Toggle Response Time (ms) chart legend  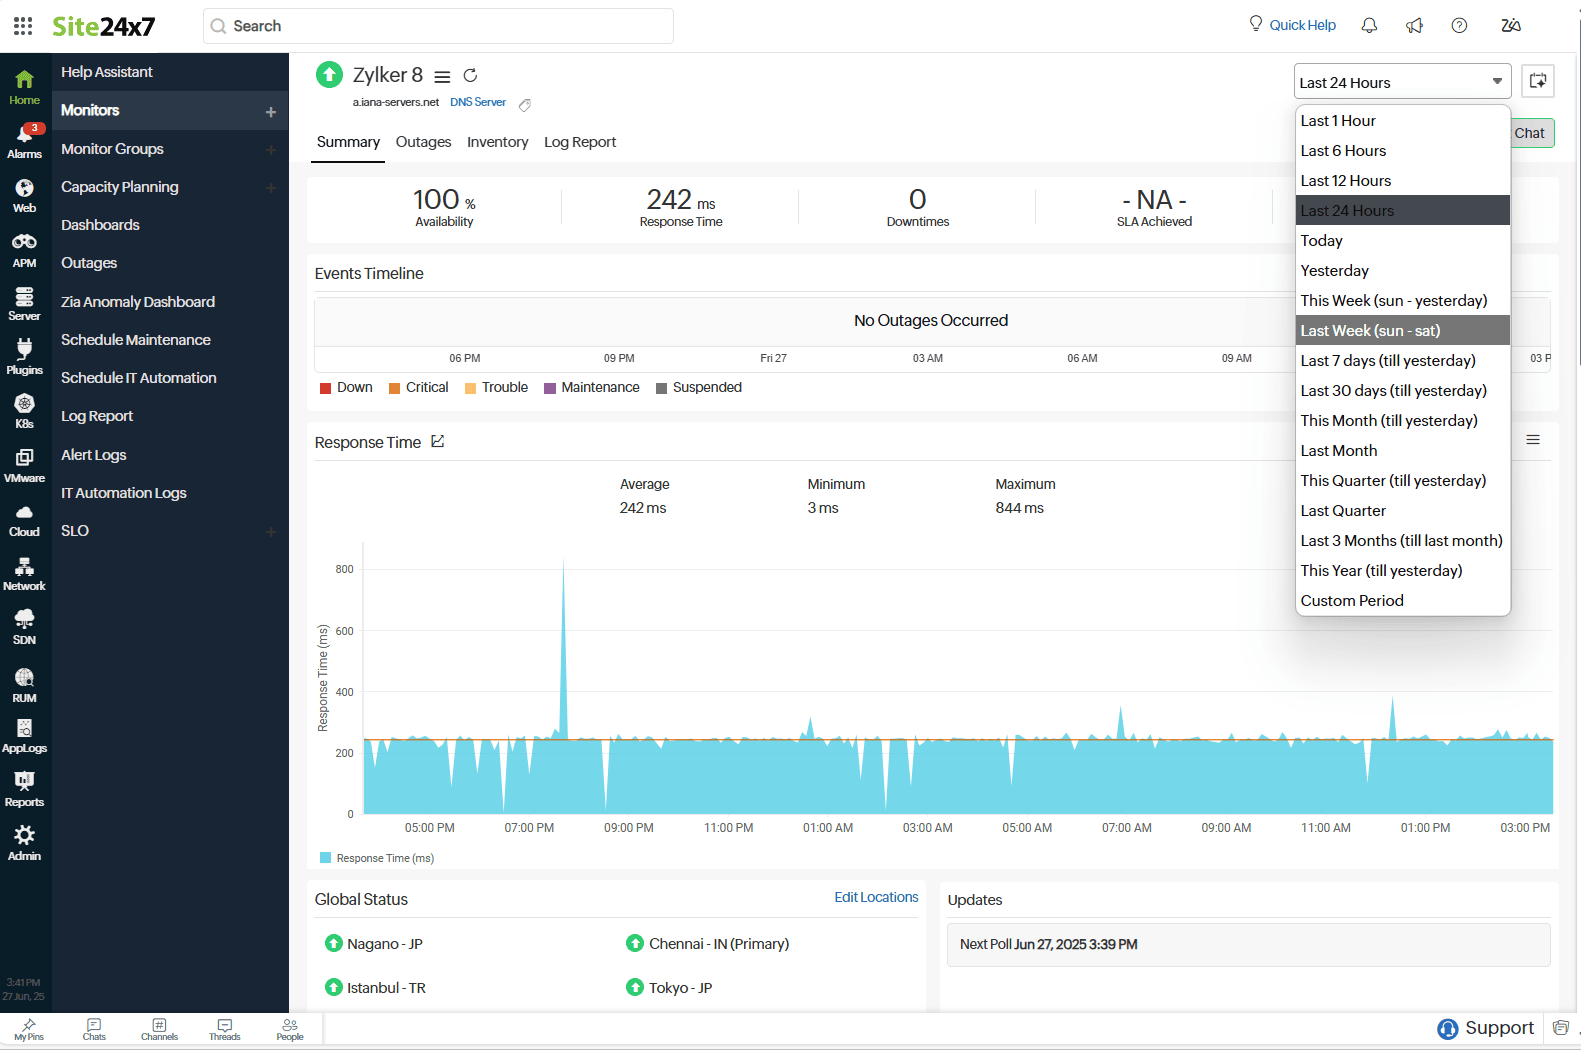point(377,858)
